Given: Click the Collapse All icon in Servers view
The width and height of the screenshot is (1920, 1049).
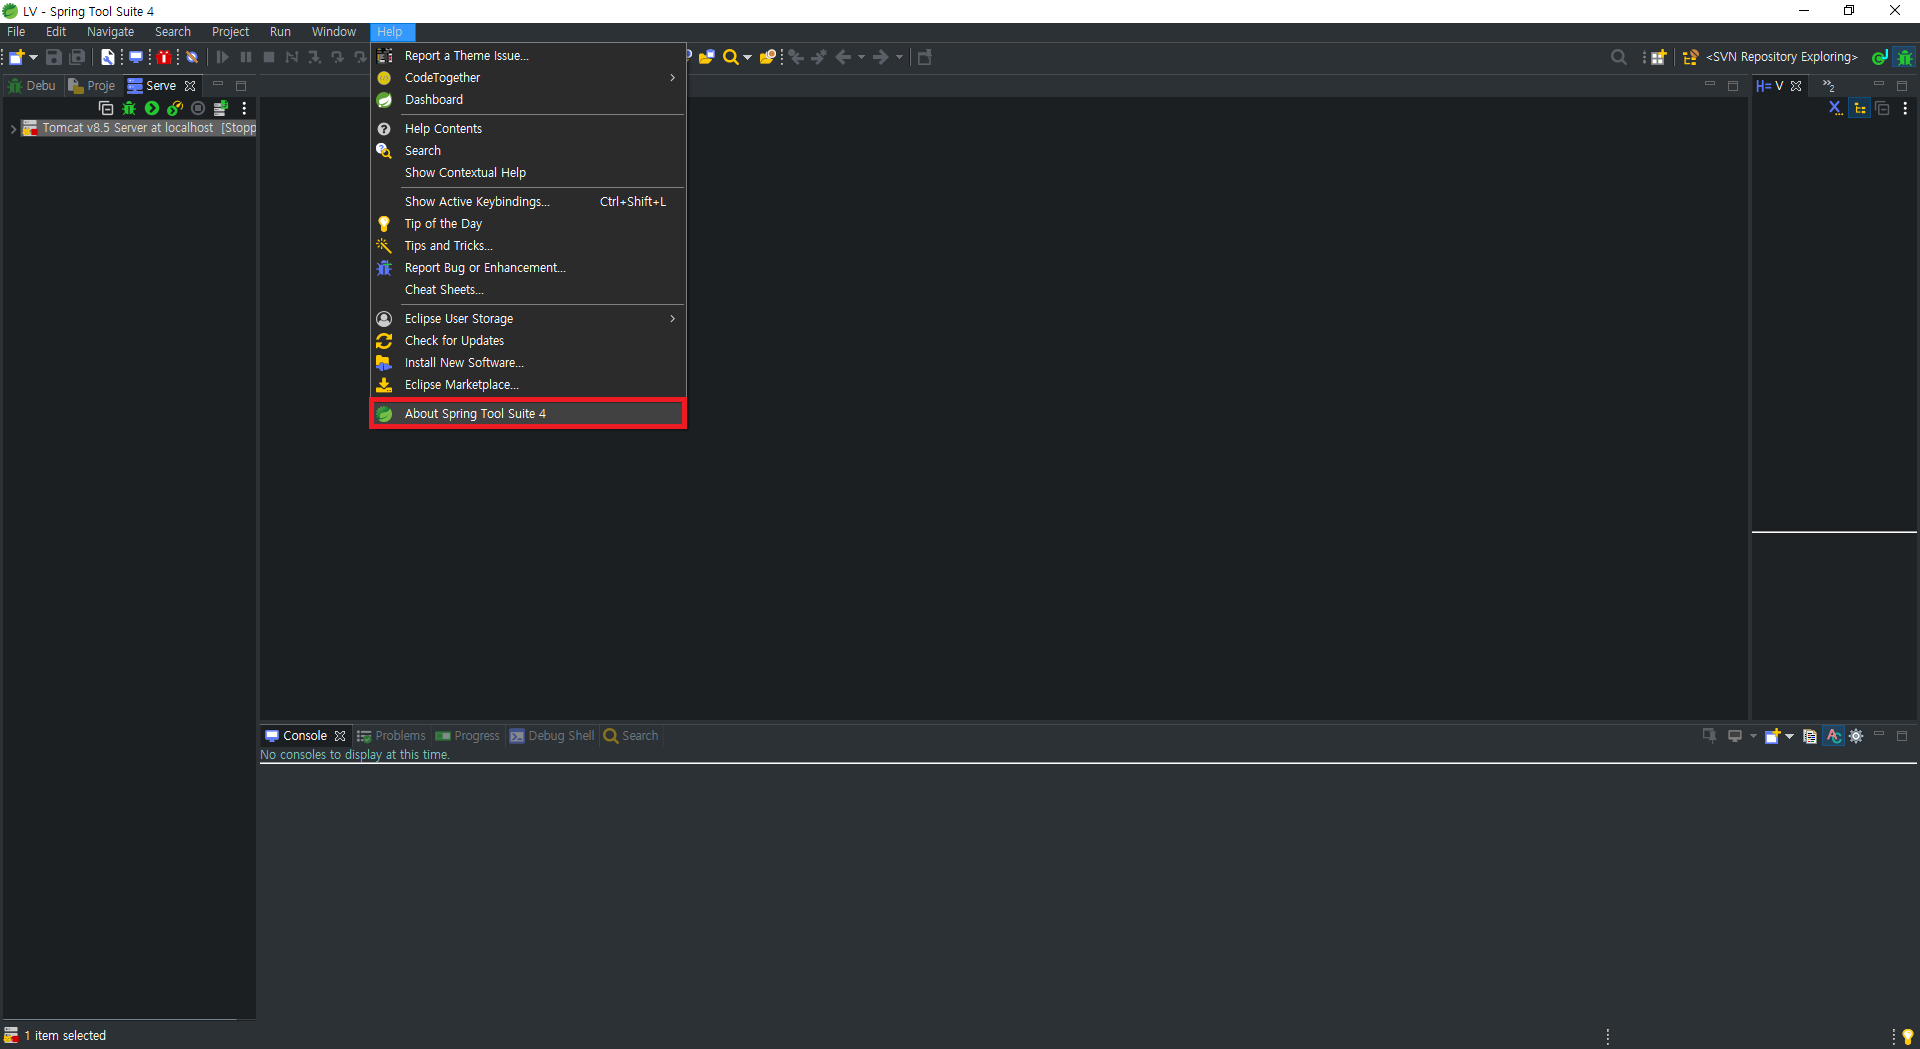Looking at the screenshot, I should [x=106, y=108].
